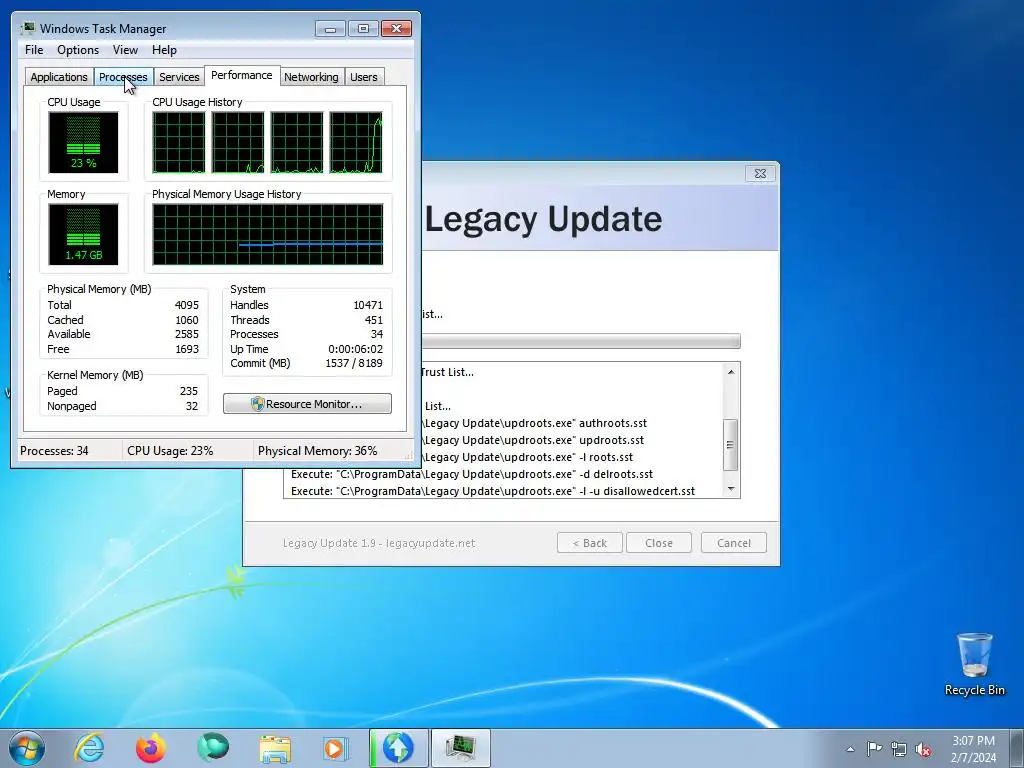Screen dimensions: 1024x768
Task: Click log line ending with updroots.sst
Action: 533,440
